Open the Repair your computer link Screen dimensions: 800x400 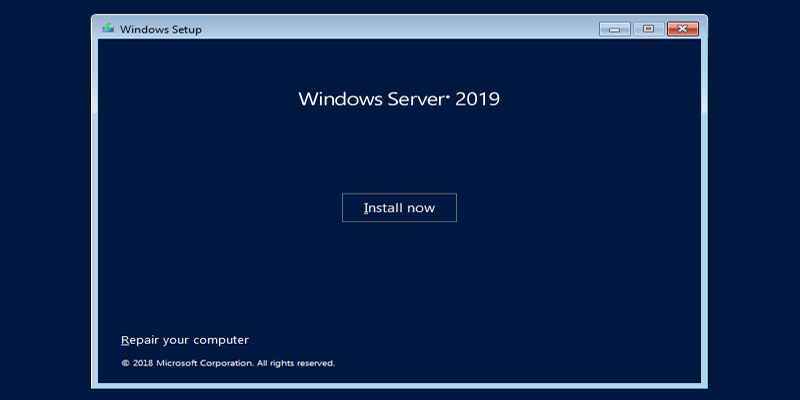tap(185, 340)
